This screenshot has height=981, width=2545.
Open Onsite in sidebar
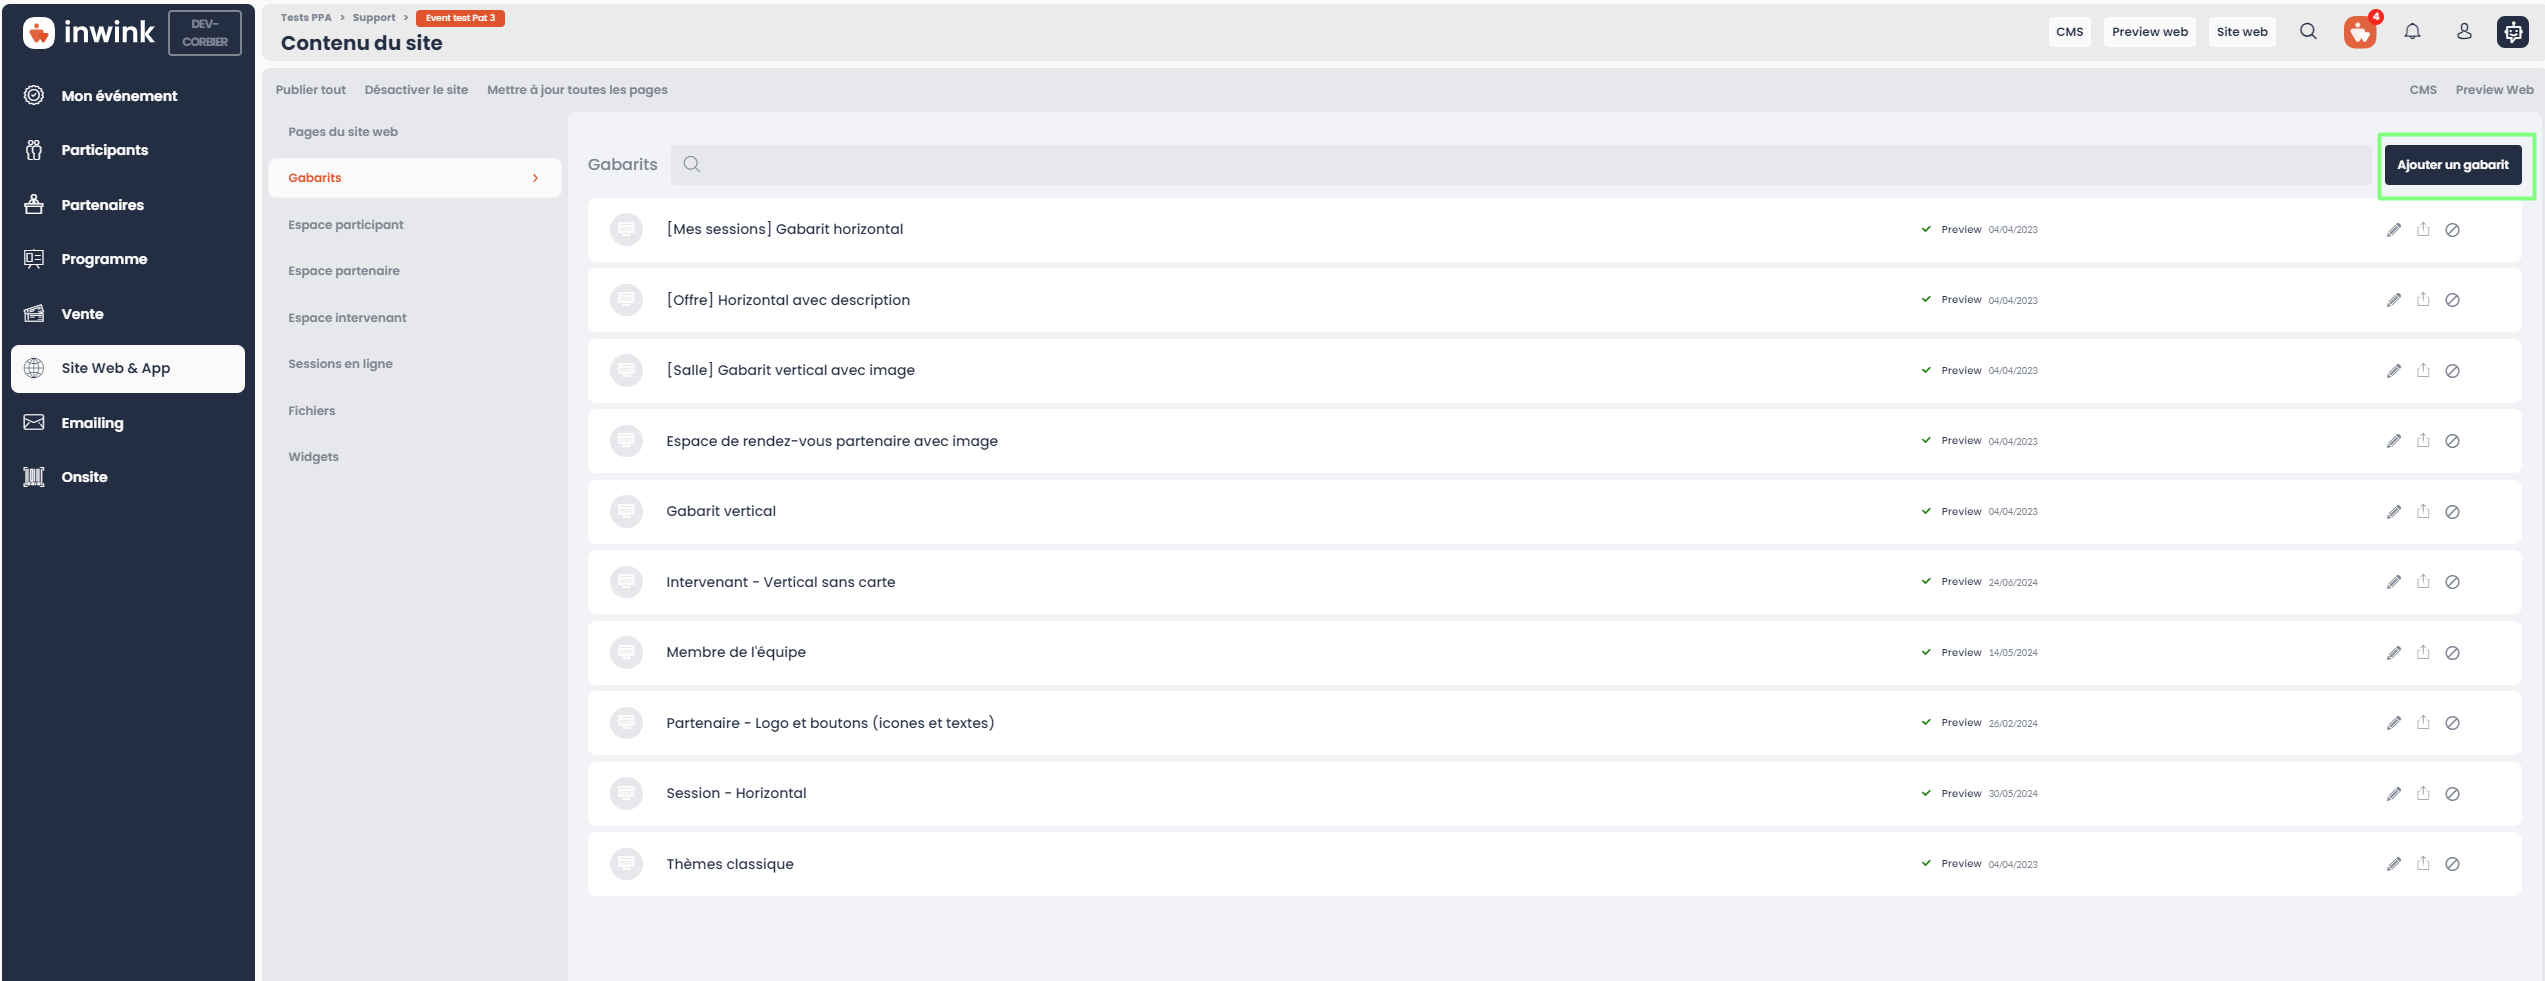click(x=128, y=477)
